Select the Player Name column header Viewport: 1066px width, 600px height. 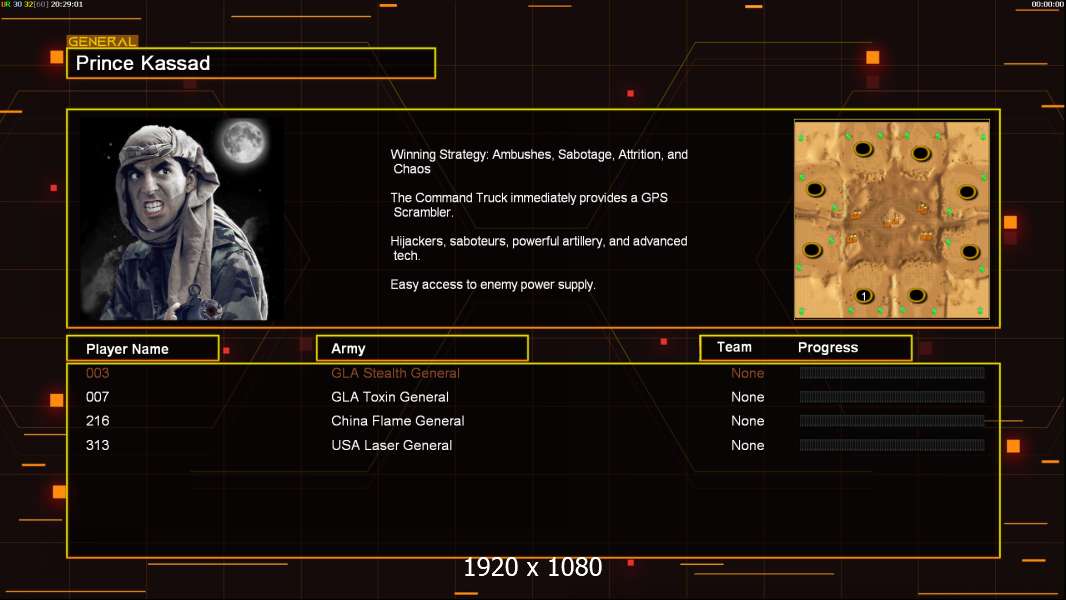143,349
